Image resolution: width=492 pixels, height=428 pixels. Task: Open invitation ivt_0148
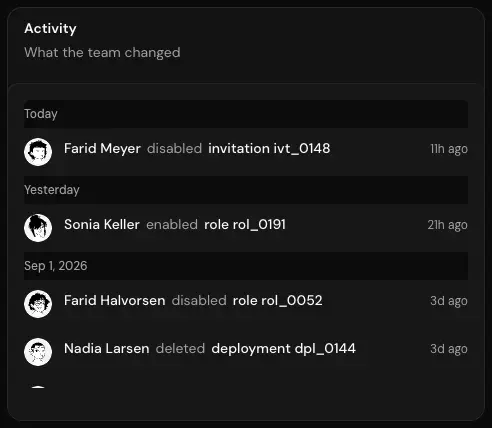(x=269, y=149)
